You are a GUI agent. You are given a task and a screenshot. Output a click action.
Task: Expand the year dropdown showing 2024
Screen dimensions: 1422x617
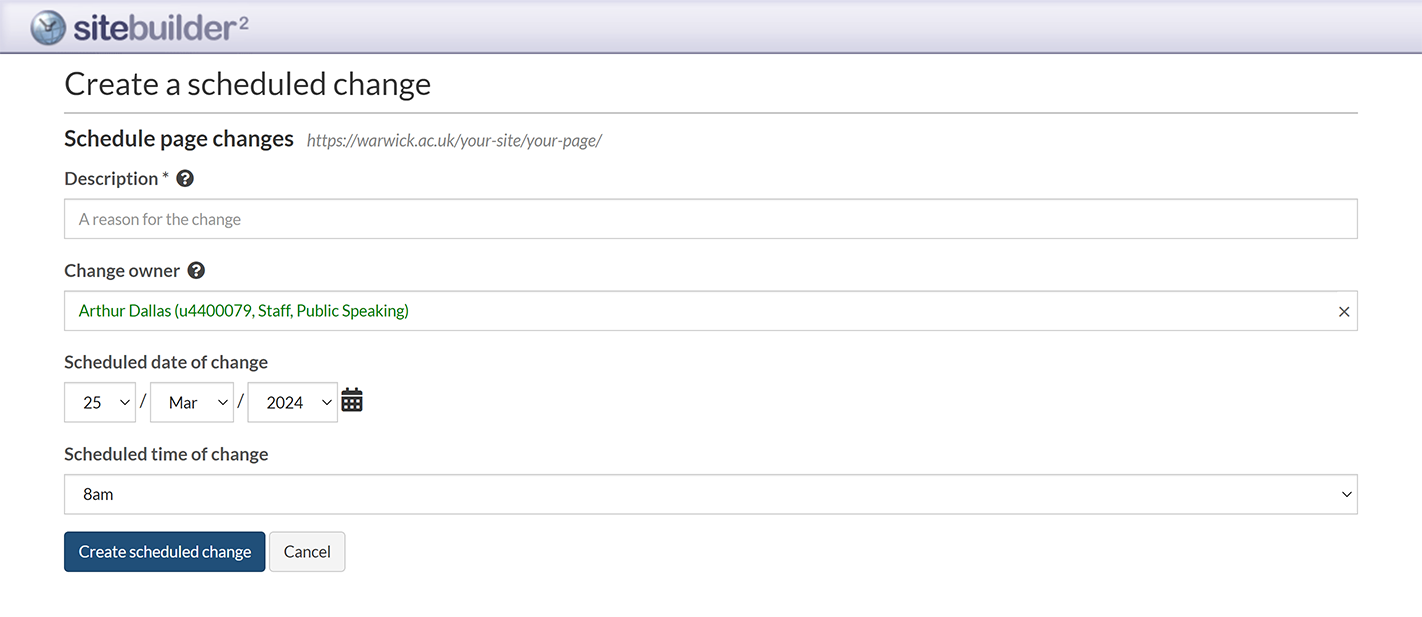tap(293, 402)
